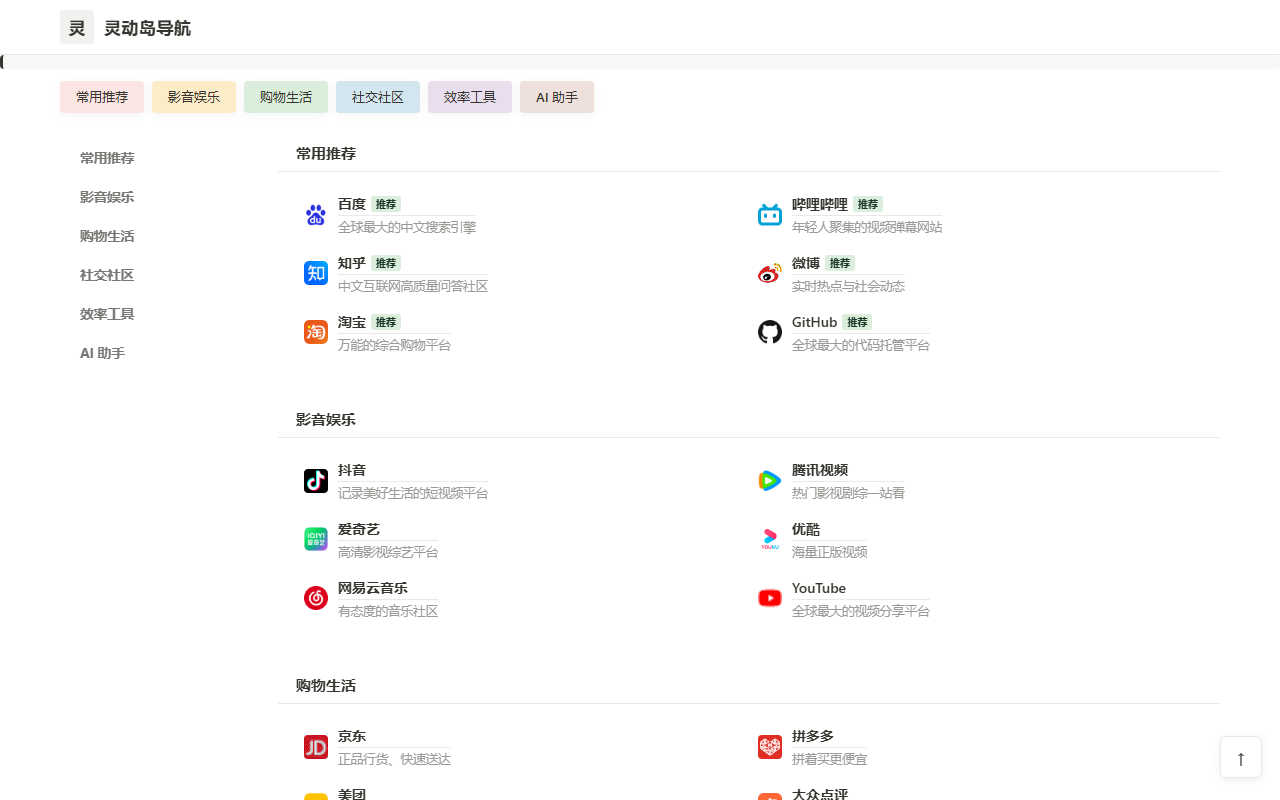The image size is (1280, 800).
Task: Click the Weibo eye logo icon
Action: tap(770, 273)
